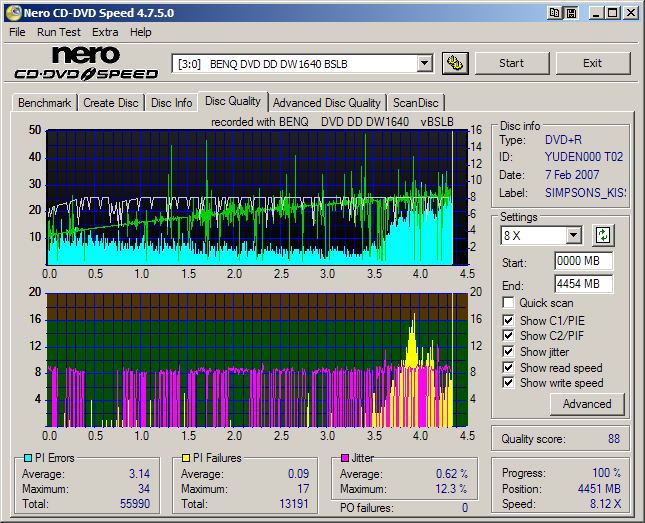Click the PI Failures average 0.09
The image size is (645, 523).
[298, 474]
